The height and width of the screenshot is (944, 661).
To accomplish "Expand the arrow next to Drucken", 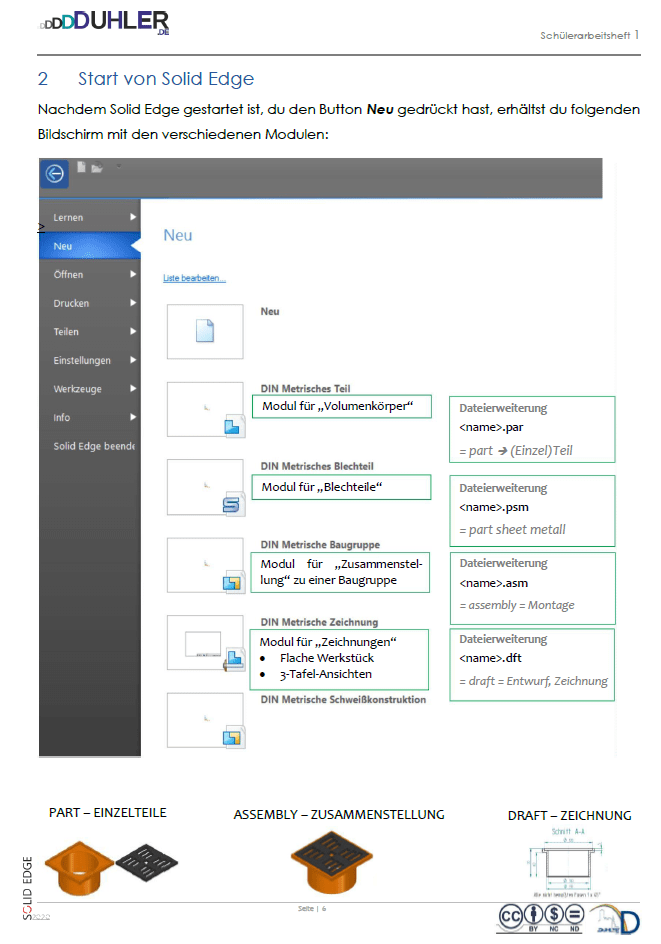I will tap(133, 303).
